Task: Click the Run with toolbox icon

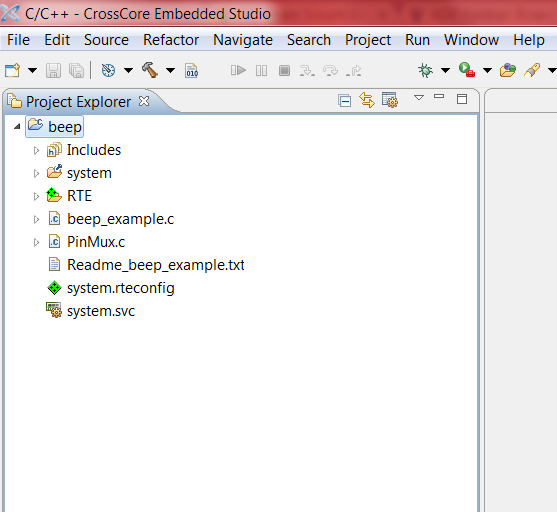Action: [467, 70]
